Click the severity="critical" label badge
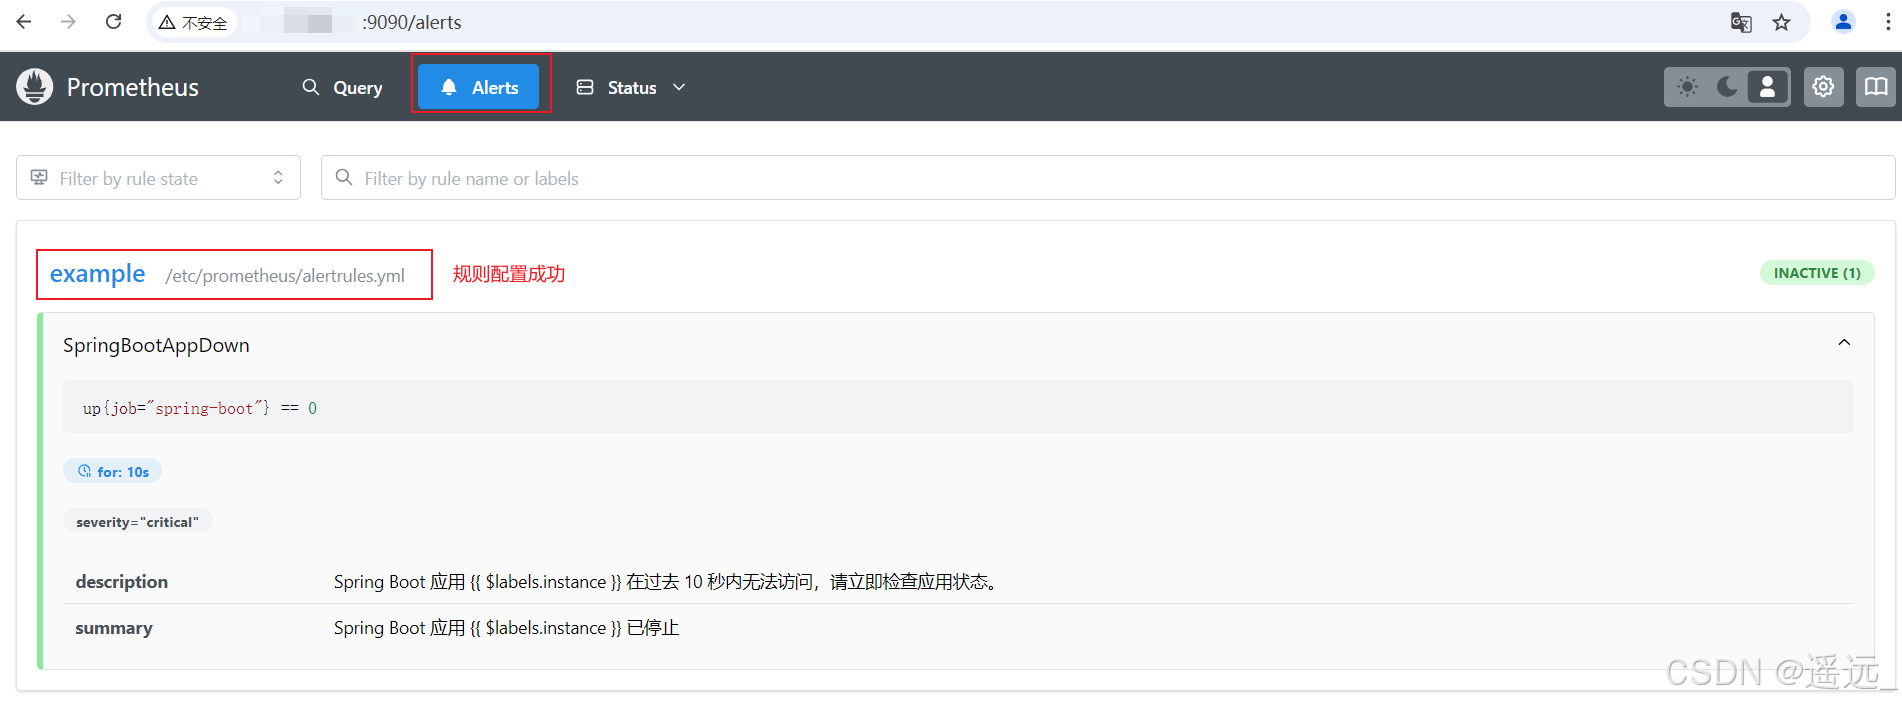The image size is (1902, 704). click(x=138, y=522)
